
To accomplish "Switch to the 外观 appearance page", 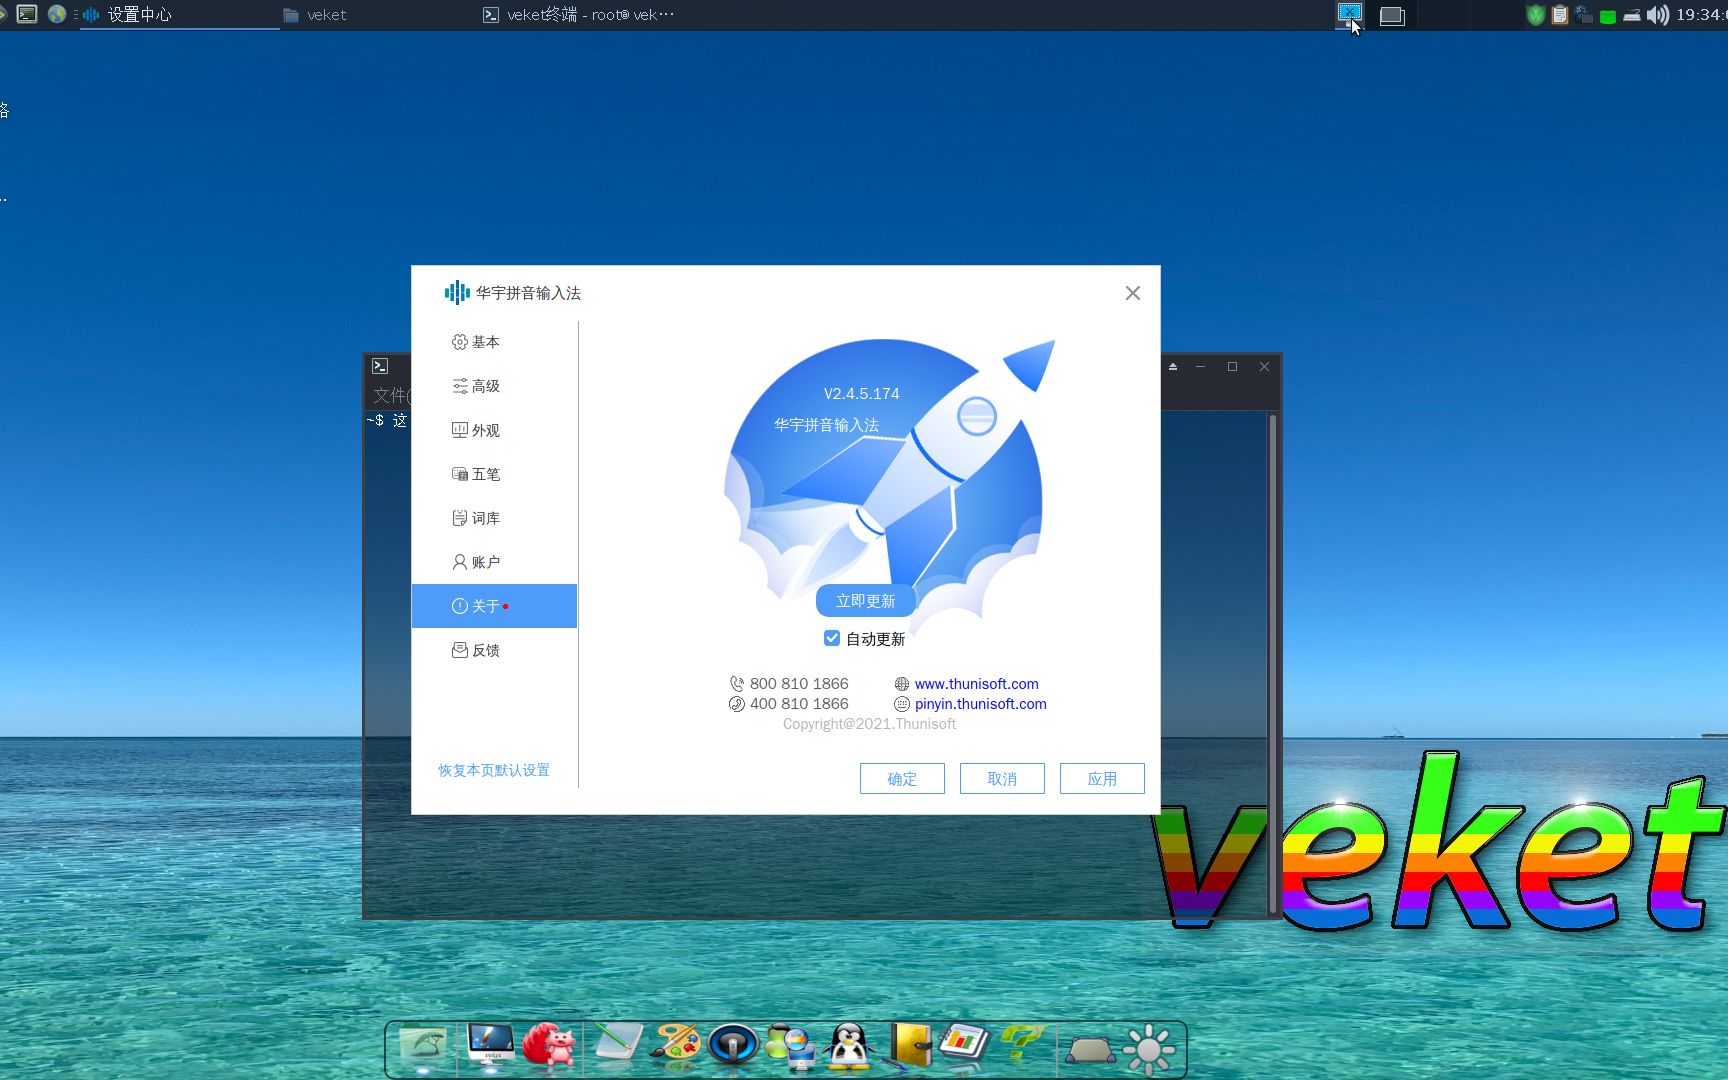I will point(494,430).
